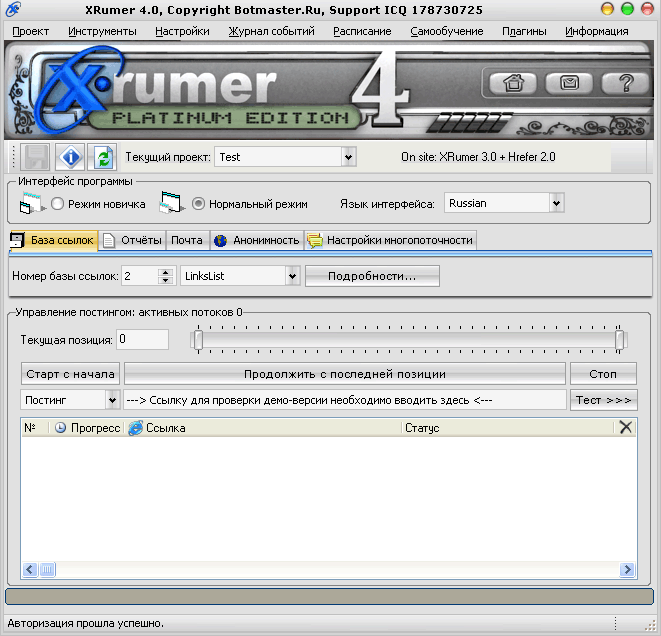The width and height of the screenshot is (661, 636).
Task: Open the Проект menu
Action: point(30,31)
